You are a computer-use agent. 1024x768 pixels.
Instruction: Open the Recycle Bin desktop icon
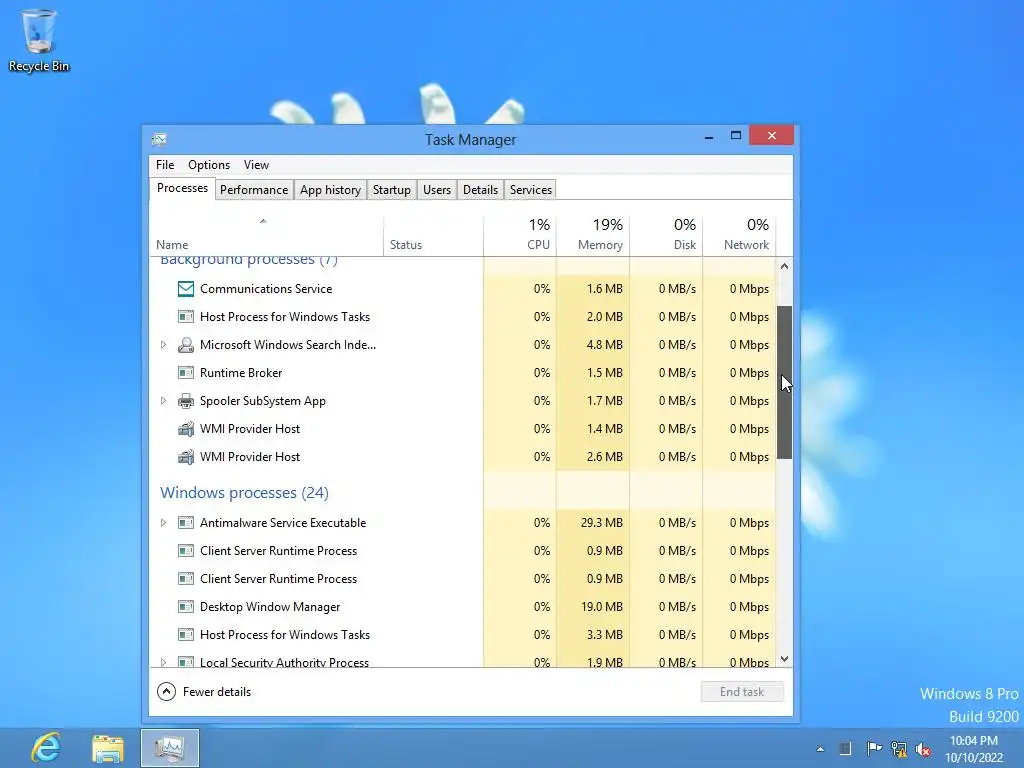[39, 40]
